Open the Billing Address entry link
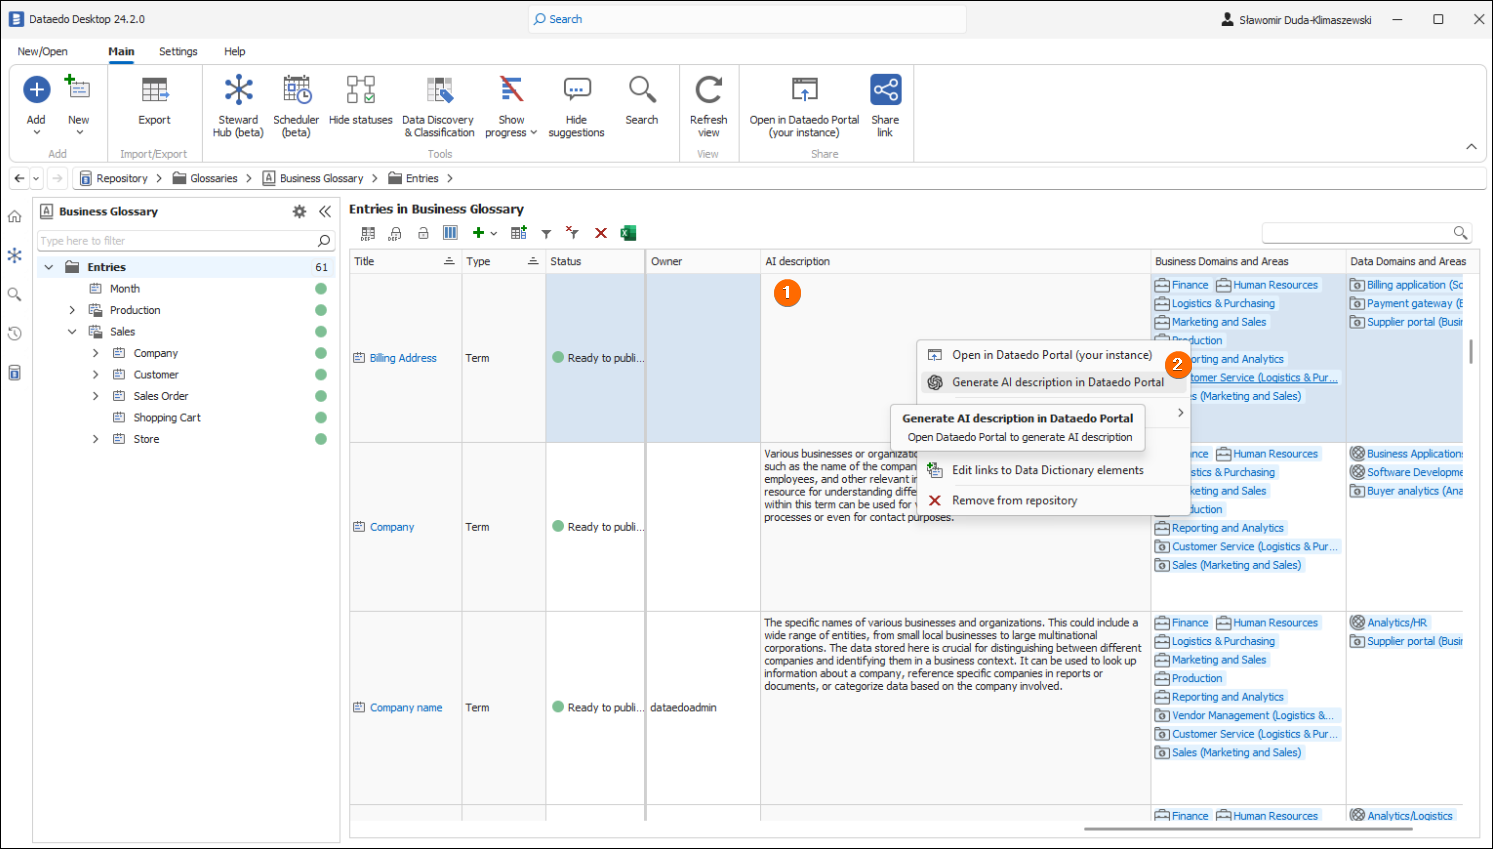Screen dimensions: 1493x849 (x=403, y=358)
